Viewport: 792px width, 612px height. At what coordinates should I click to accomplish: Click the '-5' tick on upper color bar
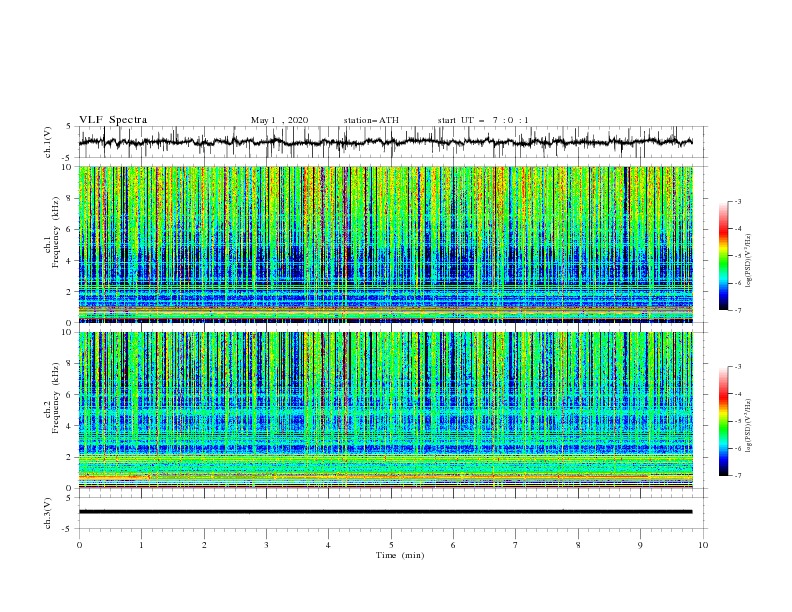[737, 256]
